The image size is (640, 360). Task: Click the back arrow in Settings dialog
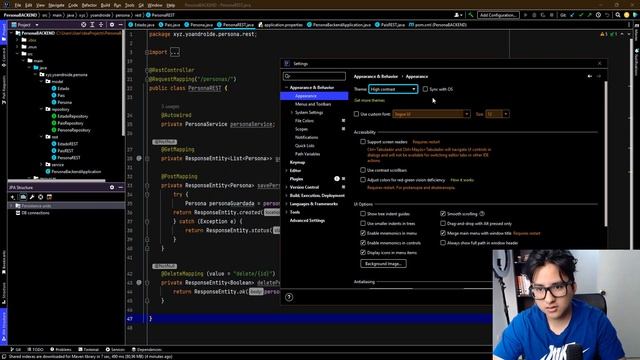pos(590,76)
